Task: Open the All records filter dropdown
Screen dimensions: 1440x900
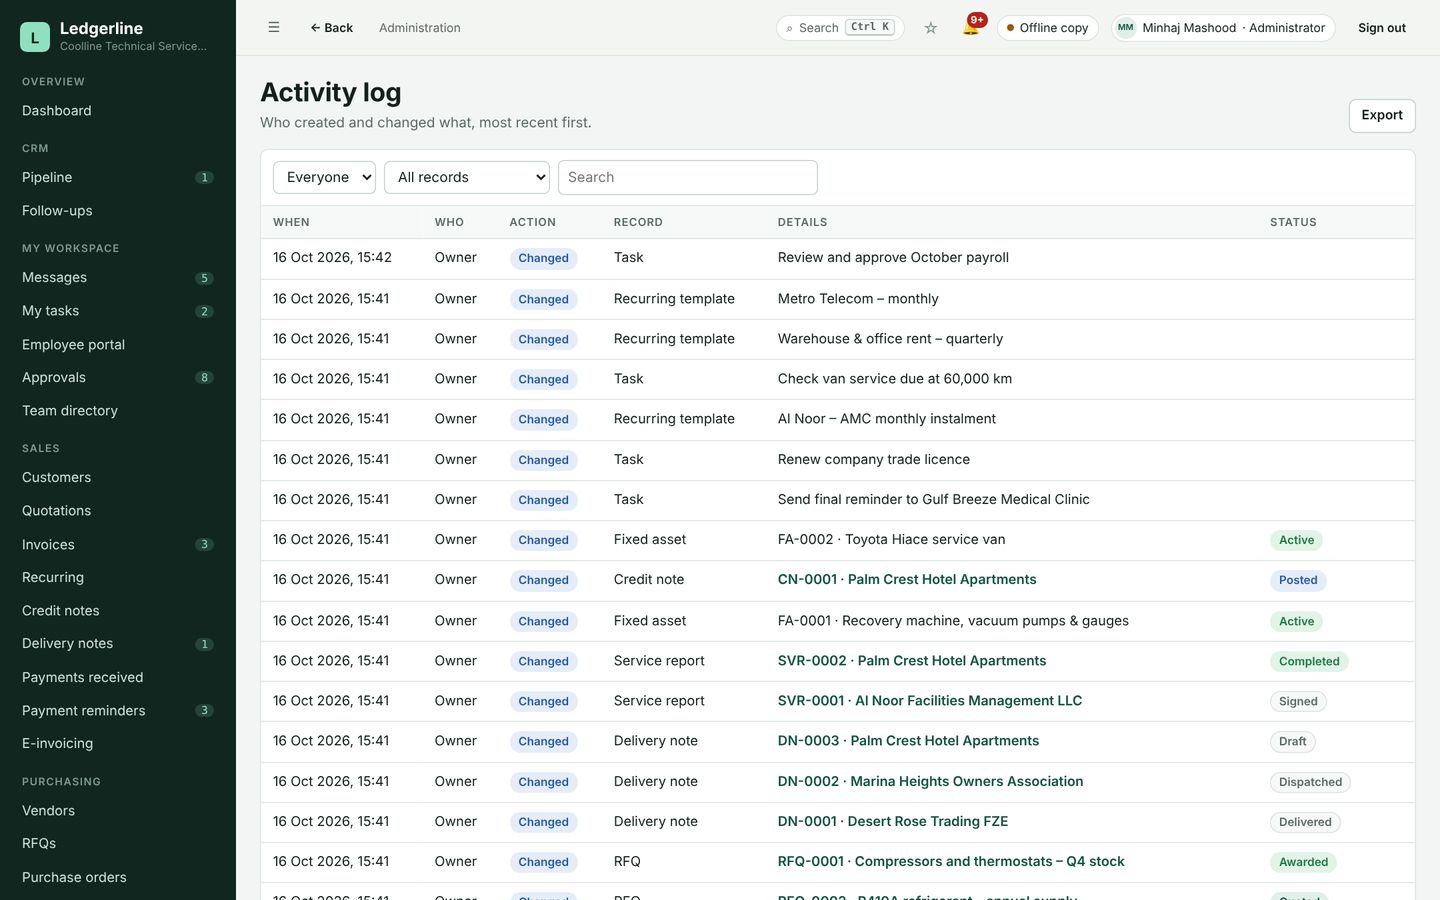Action: [x=467, y=177]
